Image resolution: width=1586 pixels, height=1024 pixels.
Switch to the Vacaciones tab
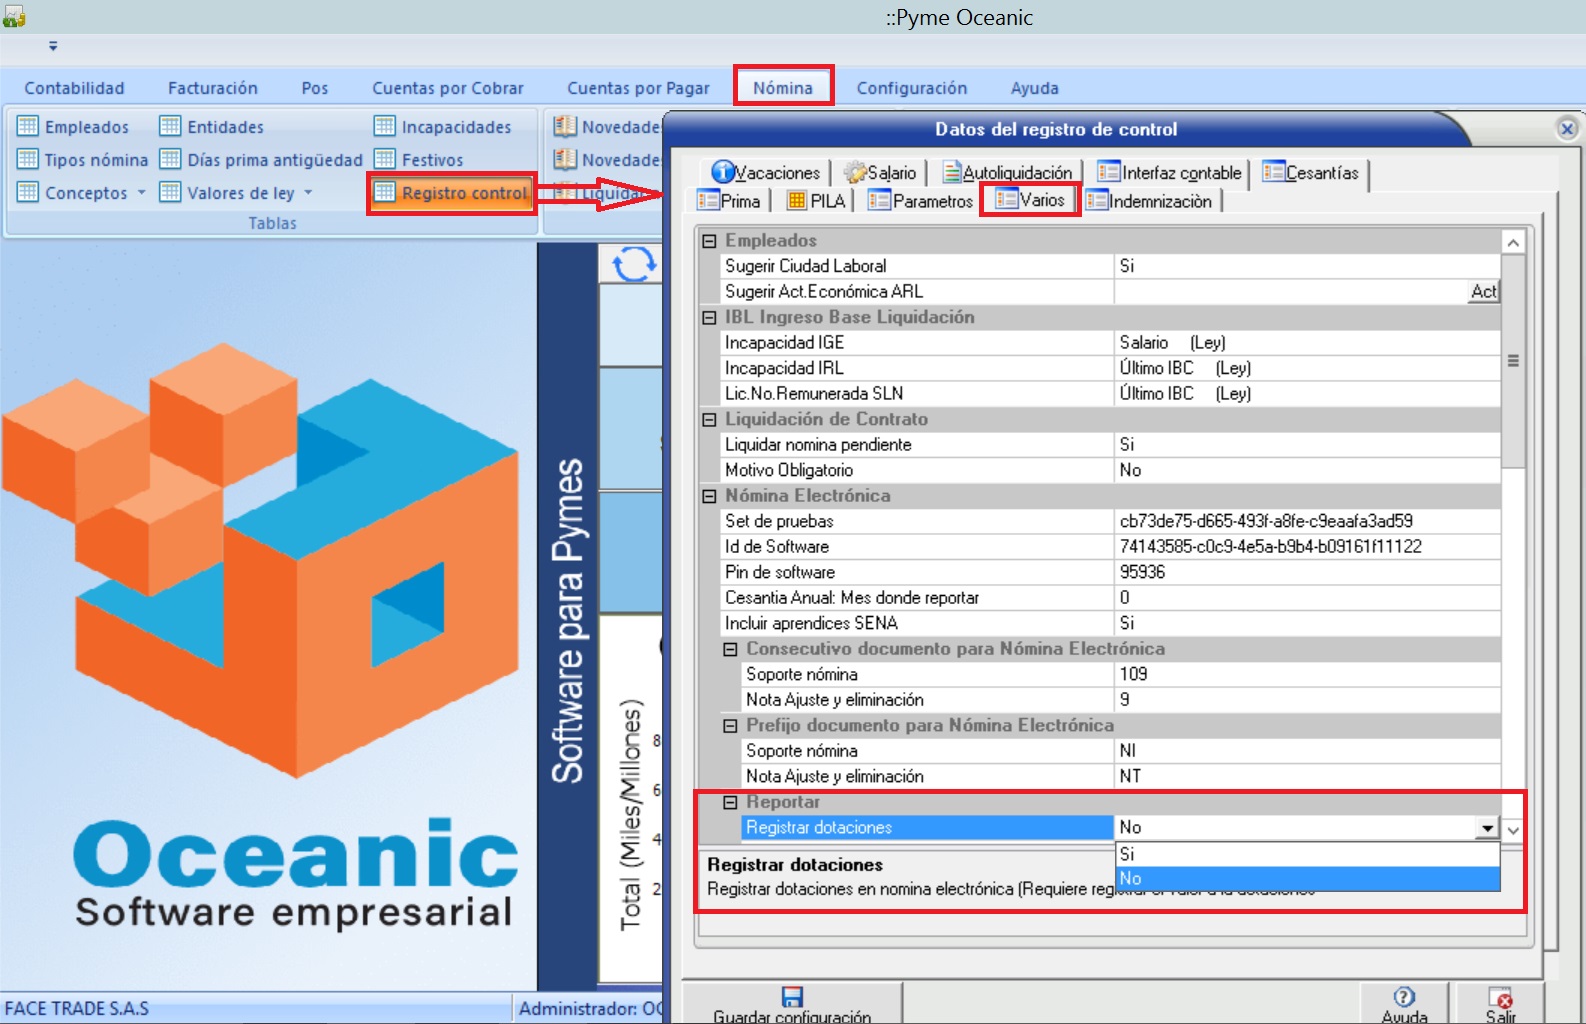[766, 173]
